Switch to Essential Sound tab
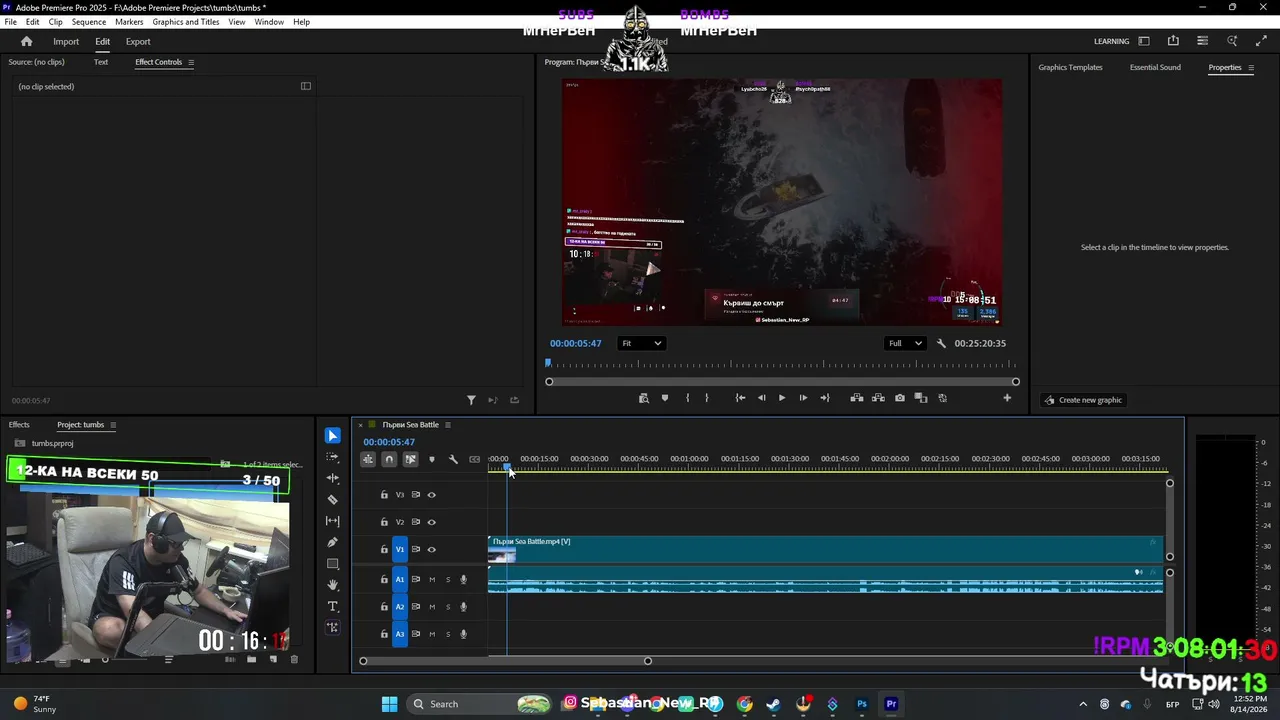1280x720 pixels. coord(1155,68)
